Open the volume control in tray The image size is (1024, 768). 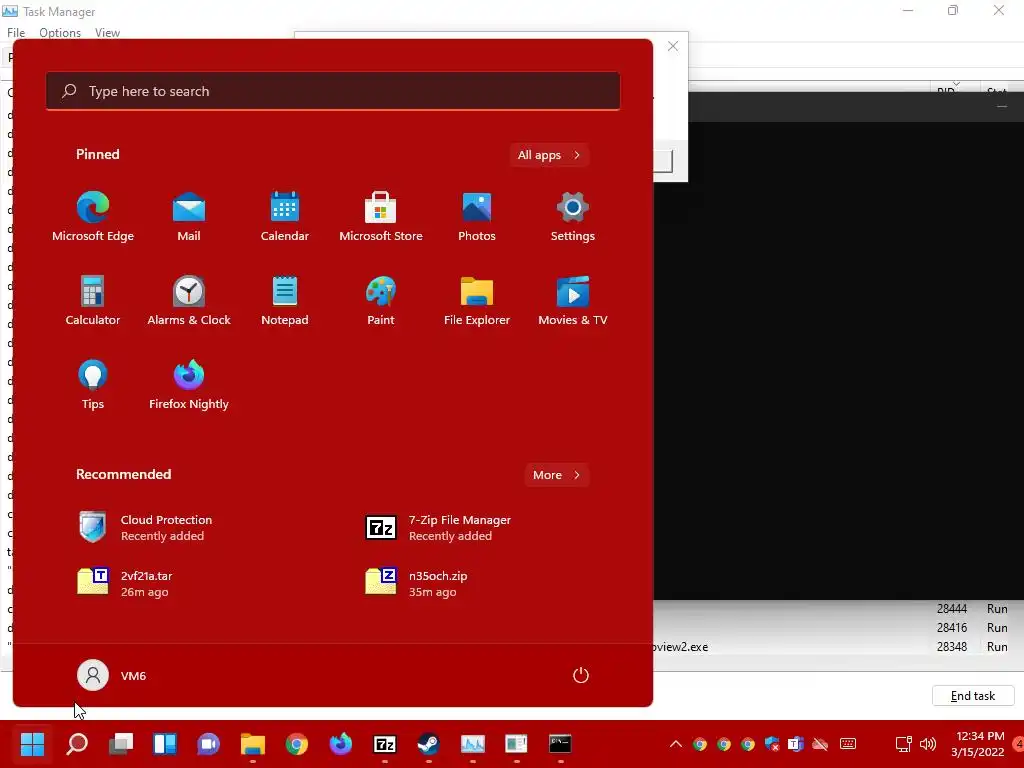(x=927, y=744)
